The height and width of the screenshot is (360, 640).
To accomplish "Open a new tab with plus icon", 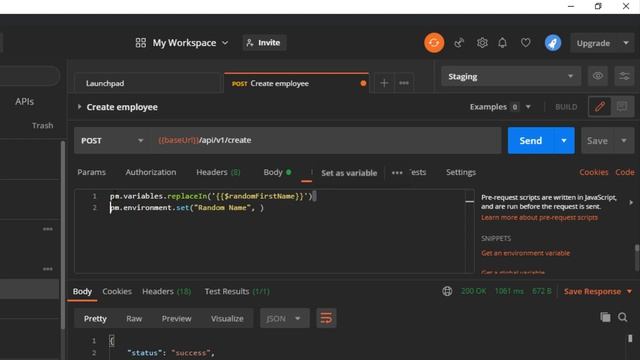I will coord(384,83).
